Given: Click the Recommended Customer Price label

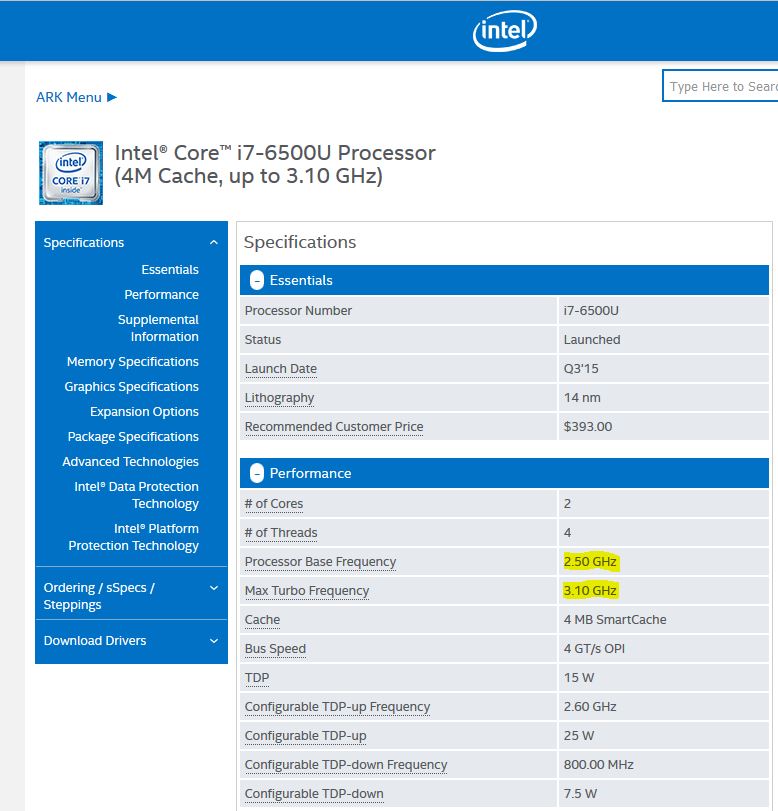Looking at the screenshot, I should (334, 427).
